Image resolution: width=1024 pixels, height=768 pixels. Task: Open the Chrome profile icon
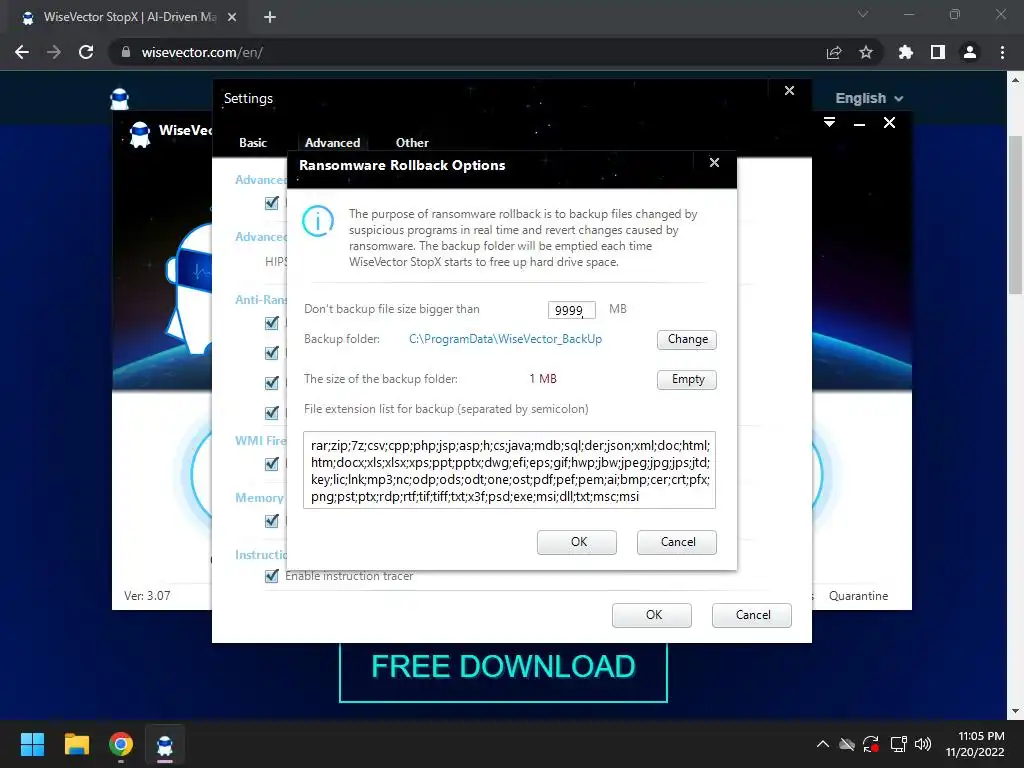970,52
